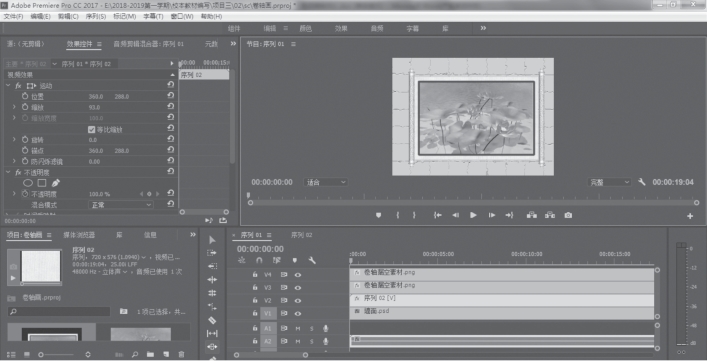Select the Slip tool

click(x=212, y=334)
